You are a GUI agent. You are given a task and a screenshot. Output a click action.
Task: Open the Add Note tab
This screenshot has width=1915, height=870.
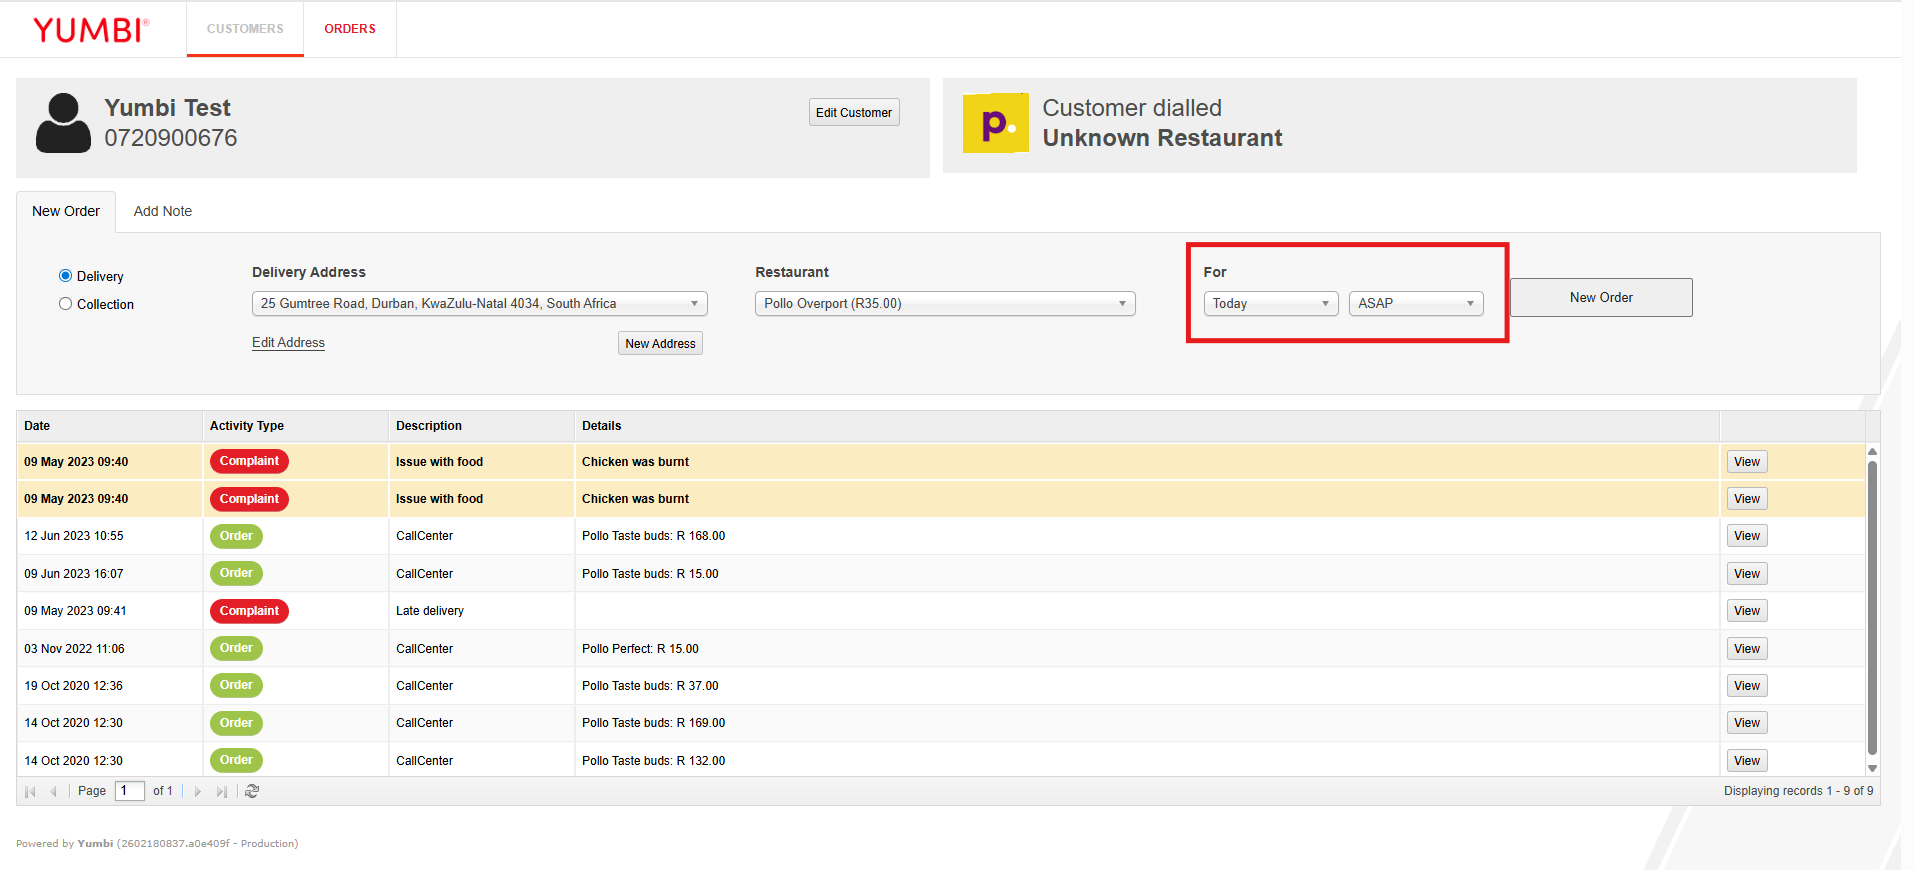tap(163, 211)
